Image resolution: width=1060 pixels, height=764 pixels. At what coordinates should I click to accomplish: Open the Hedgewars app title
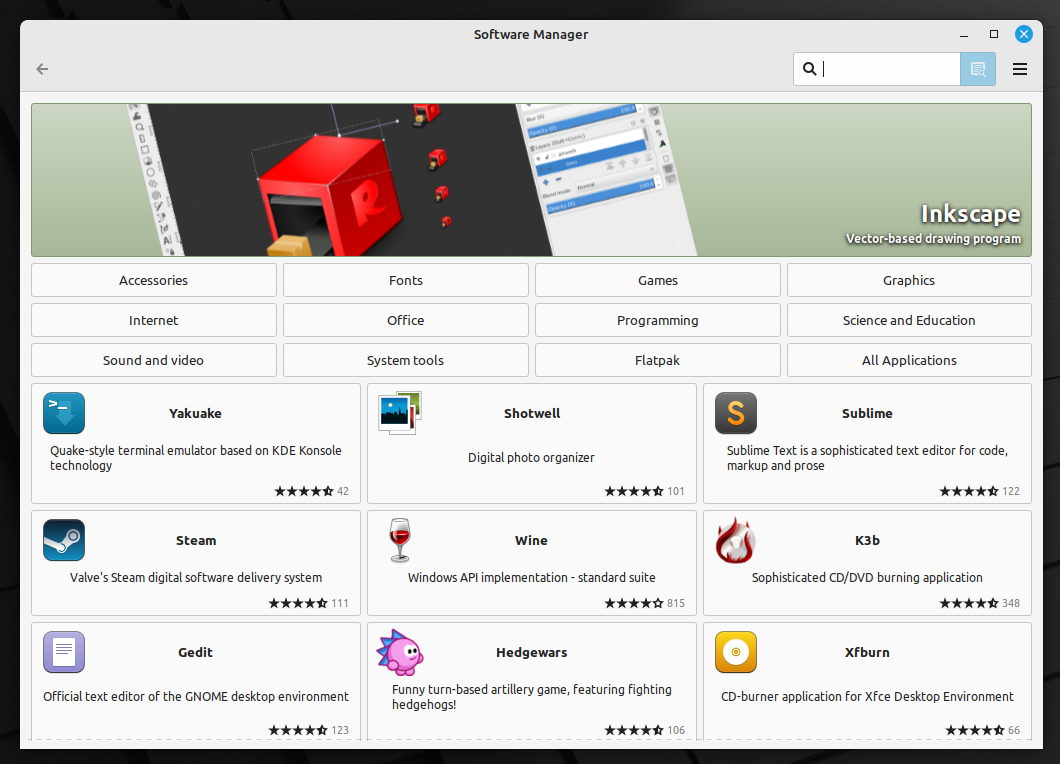532,652
